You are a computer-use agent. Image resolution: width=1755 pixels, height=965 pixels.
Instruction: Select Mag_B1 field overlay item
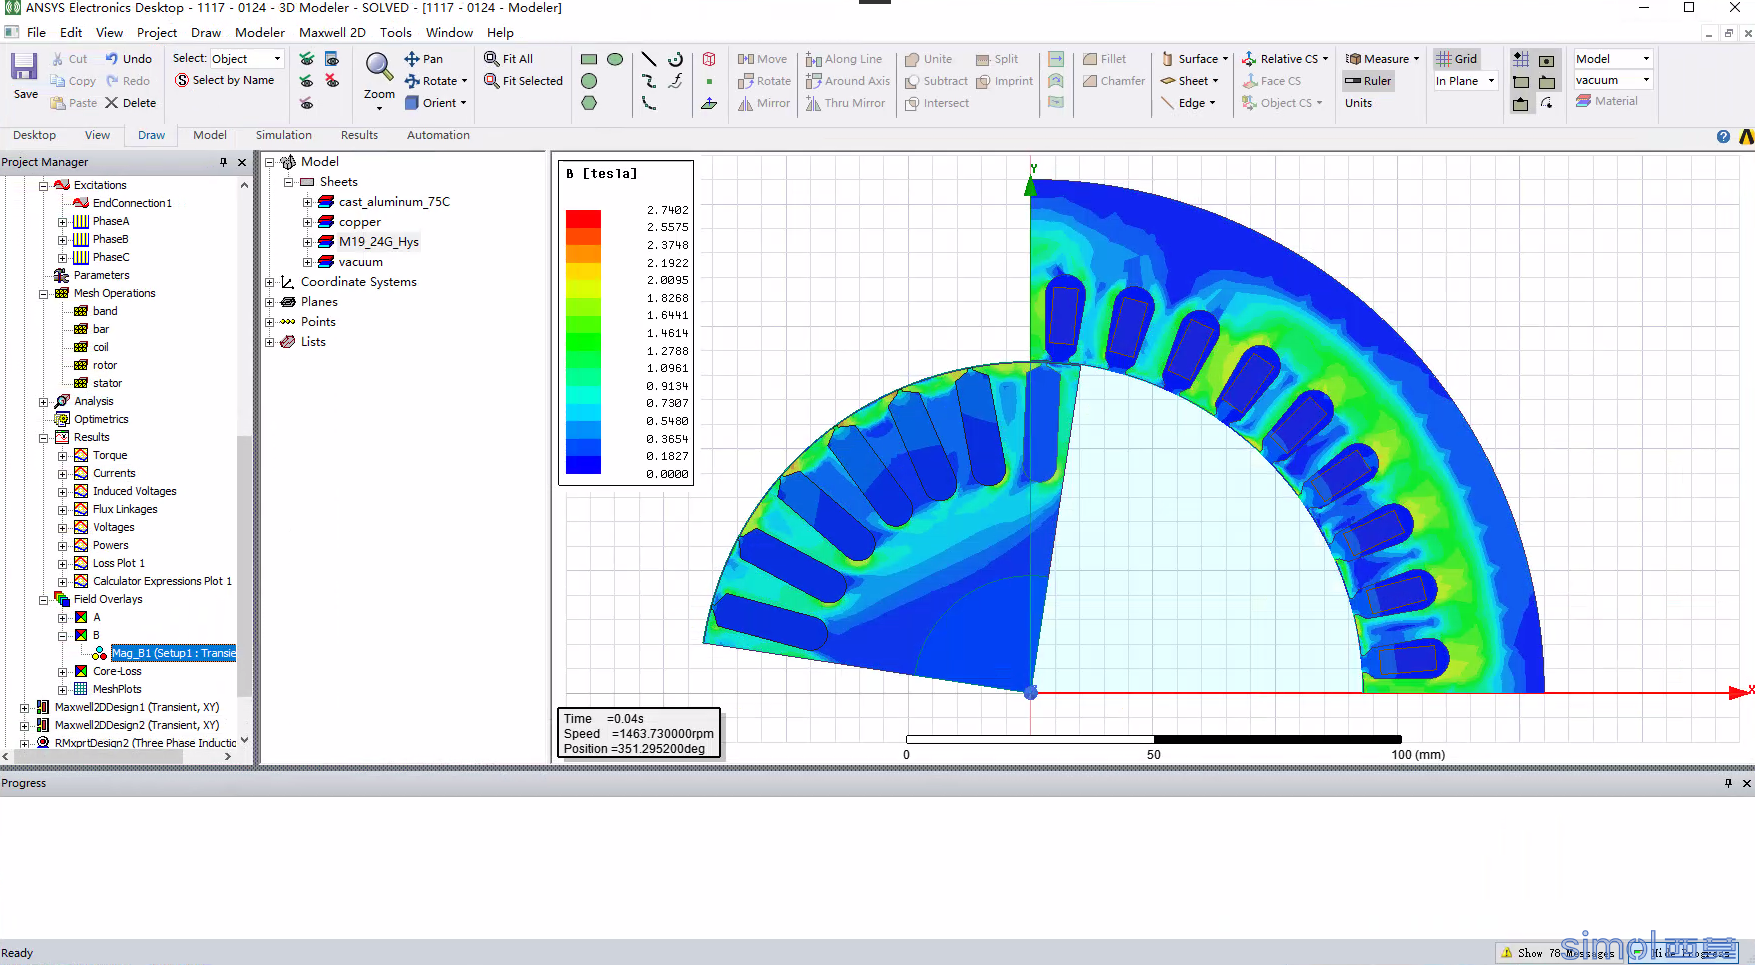tap(173, 653)
